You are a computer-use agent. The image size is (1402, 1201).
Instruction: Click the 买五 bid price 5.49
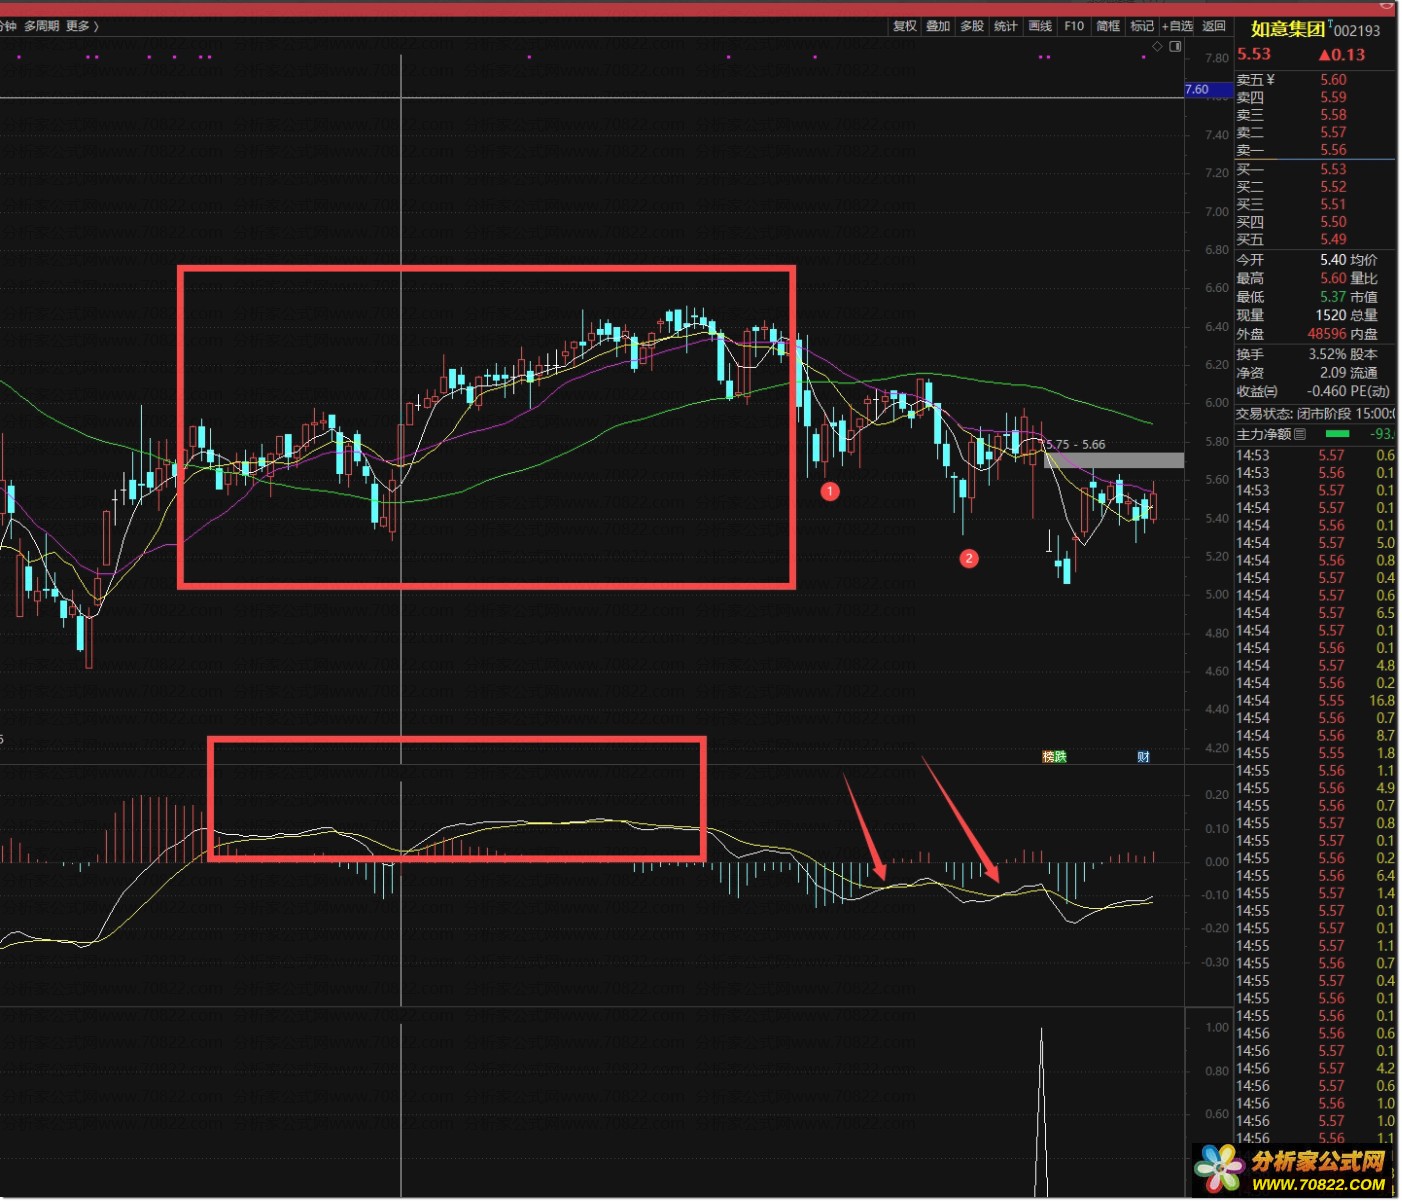[x=1333, y=240]
